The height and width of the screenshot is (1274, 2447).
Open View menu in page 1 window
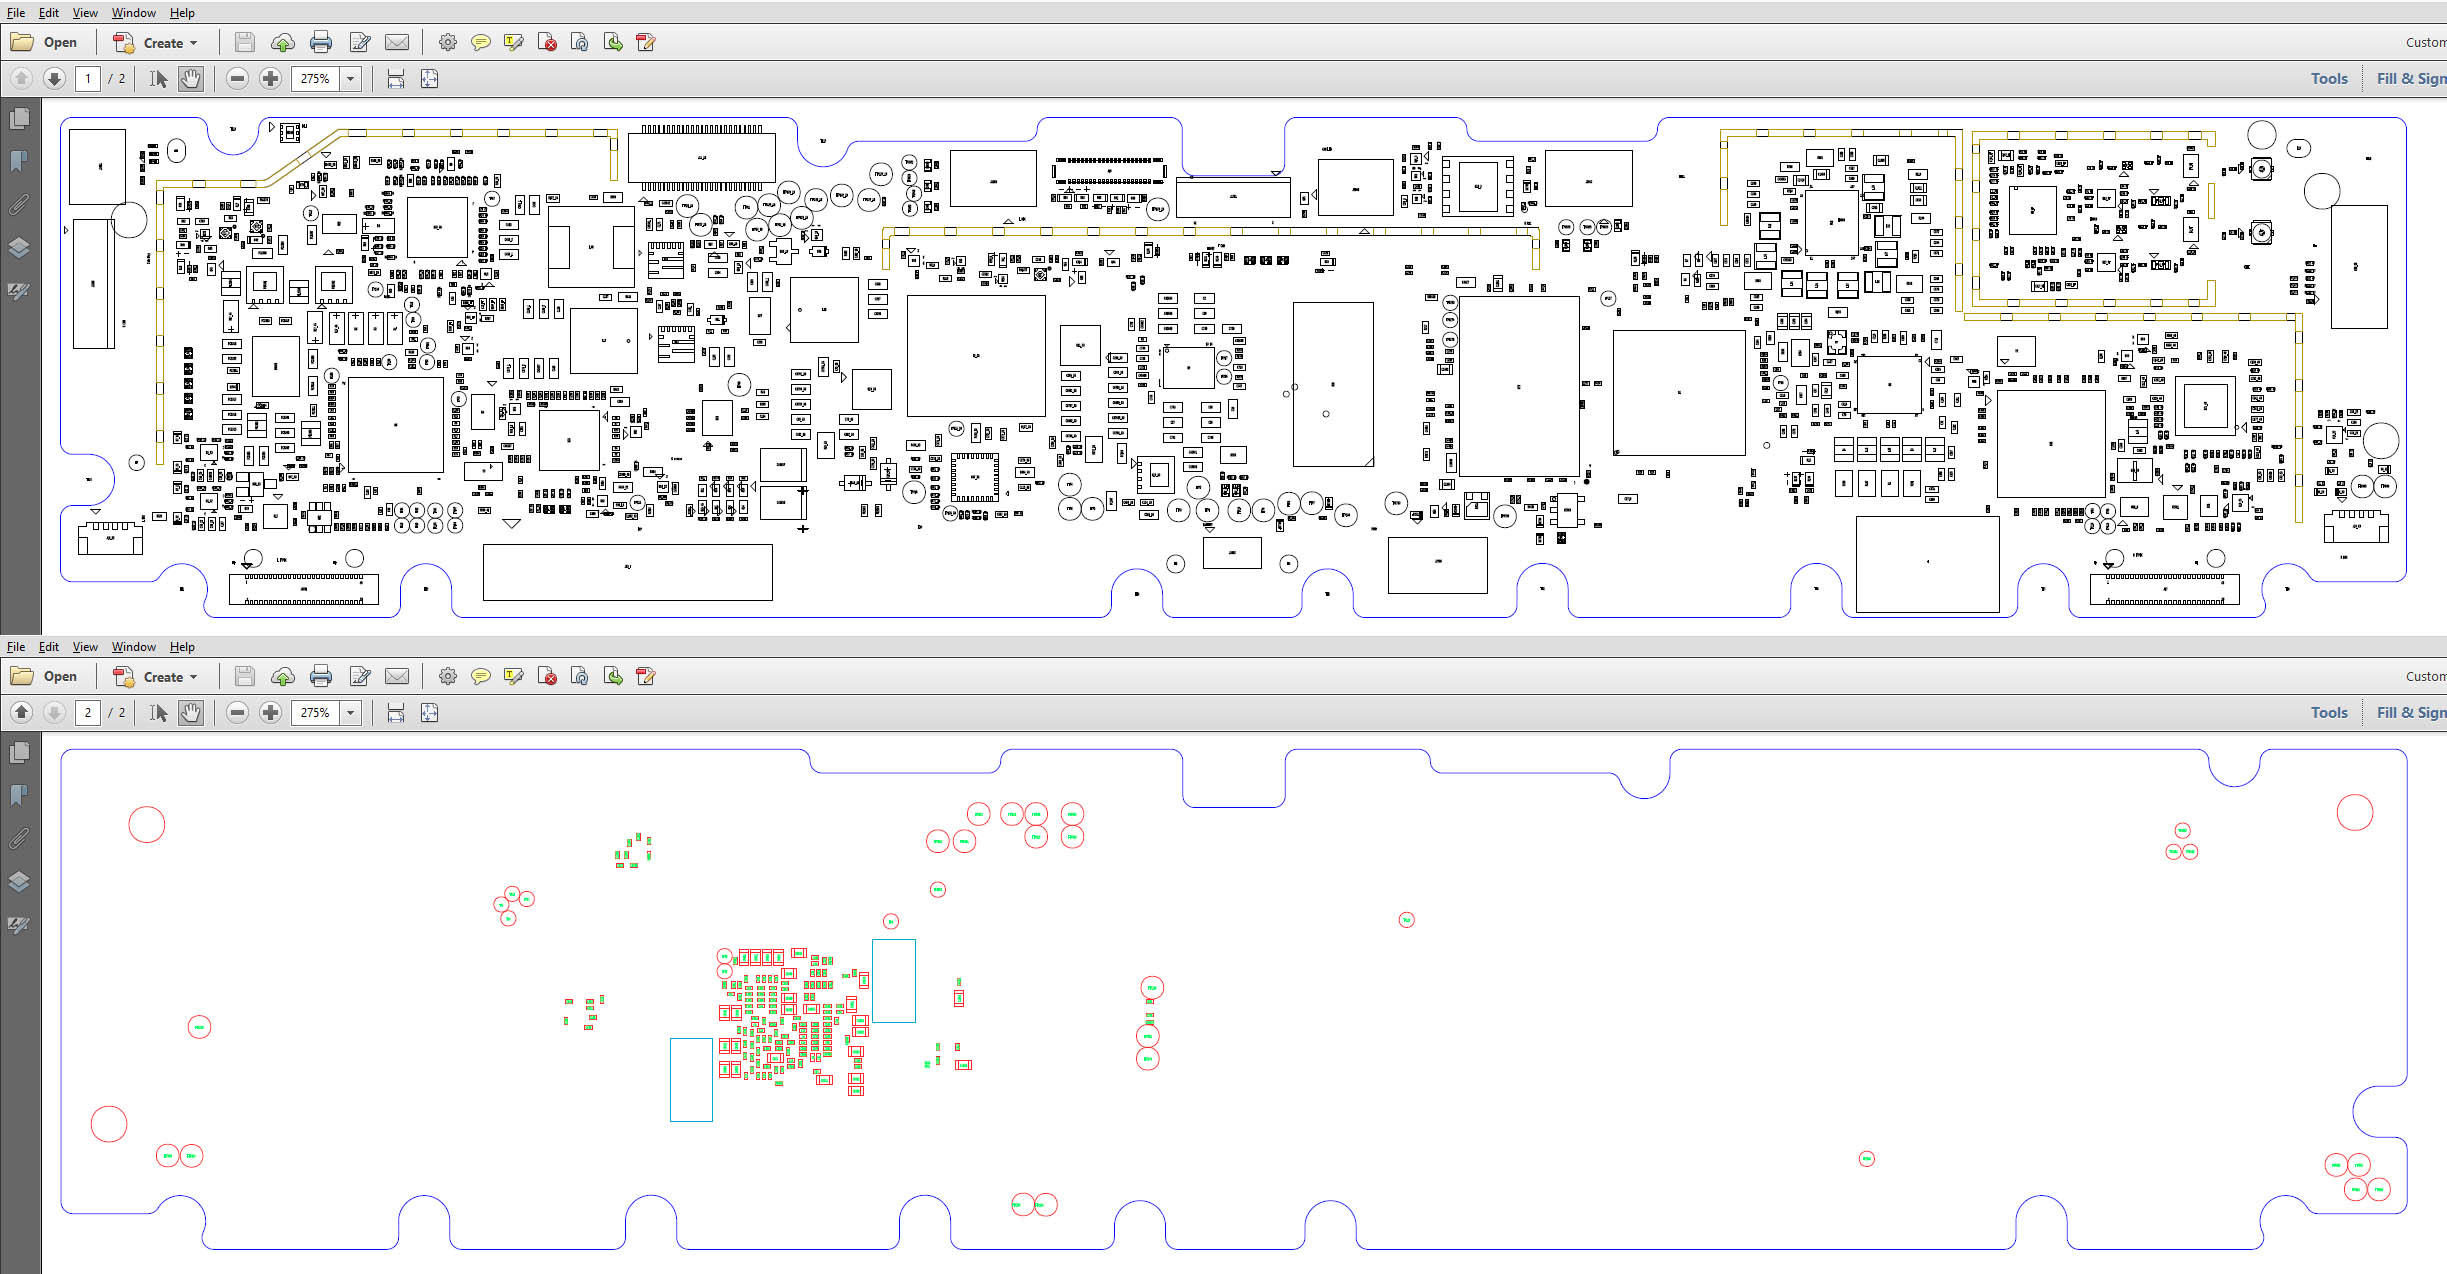tap(85, 13)
